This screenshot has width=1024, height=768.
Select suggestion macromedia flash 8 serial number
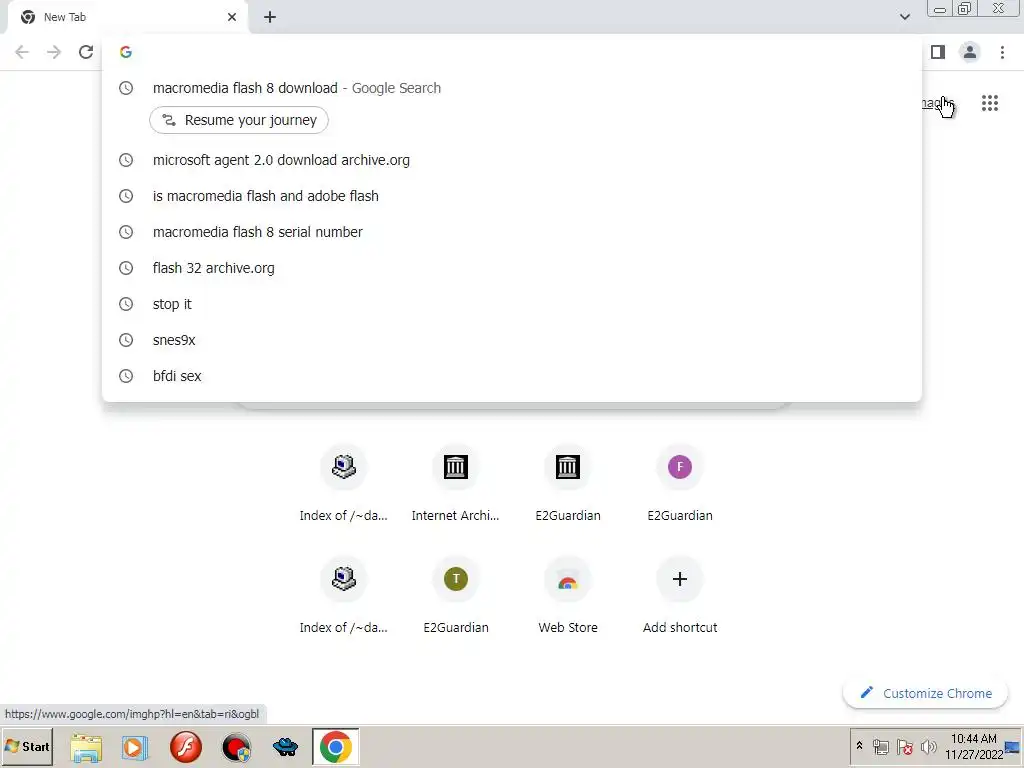[x=512, y=232]
